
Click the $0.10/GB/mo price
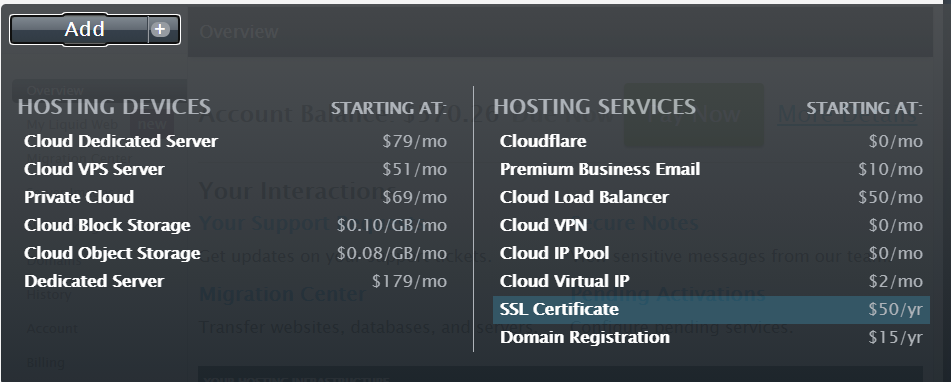pyautogui.click(x=392, y=225)
